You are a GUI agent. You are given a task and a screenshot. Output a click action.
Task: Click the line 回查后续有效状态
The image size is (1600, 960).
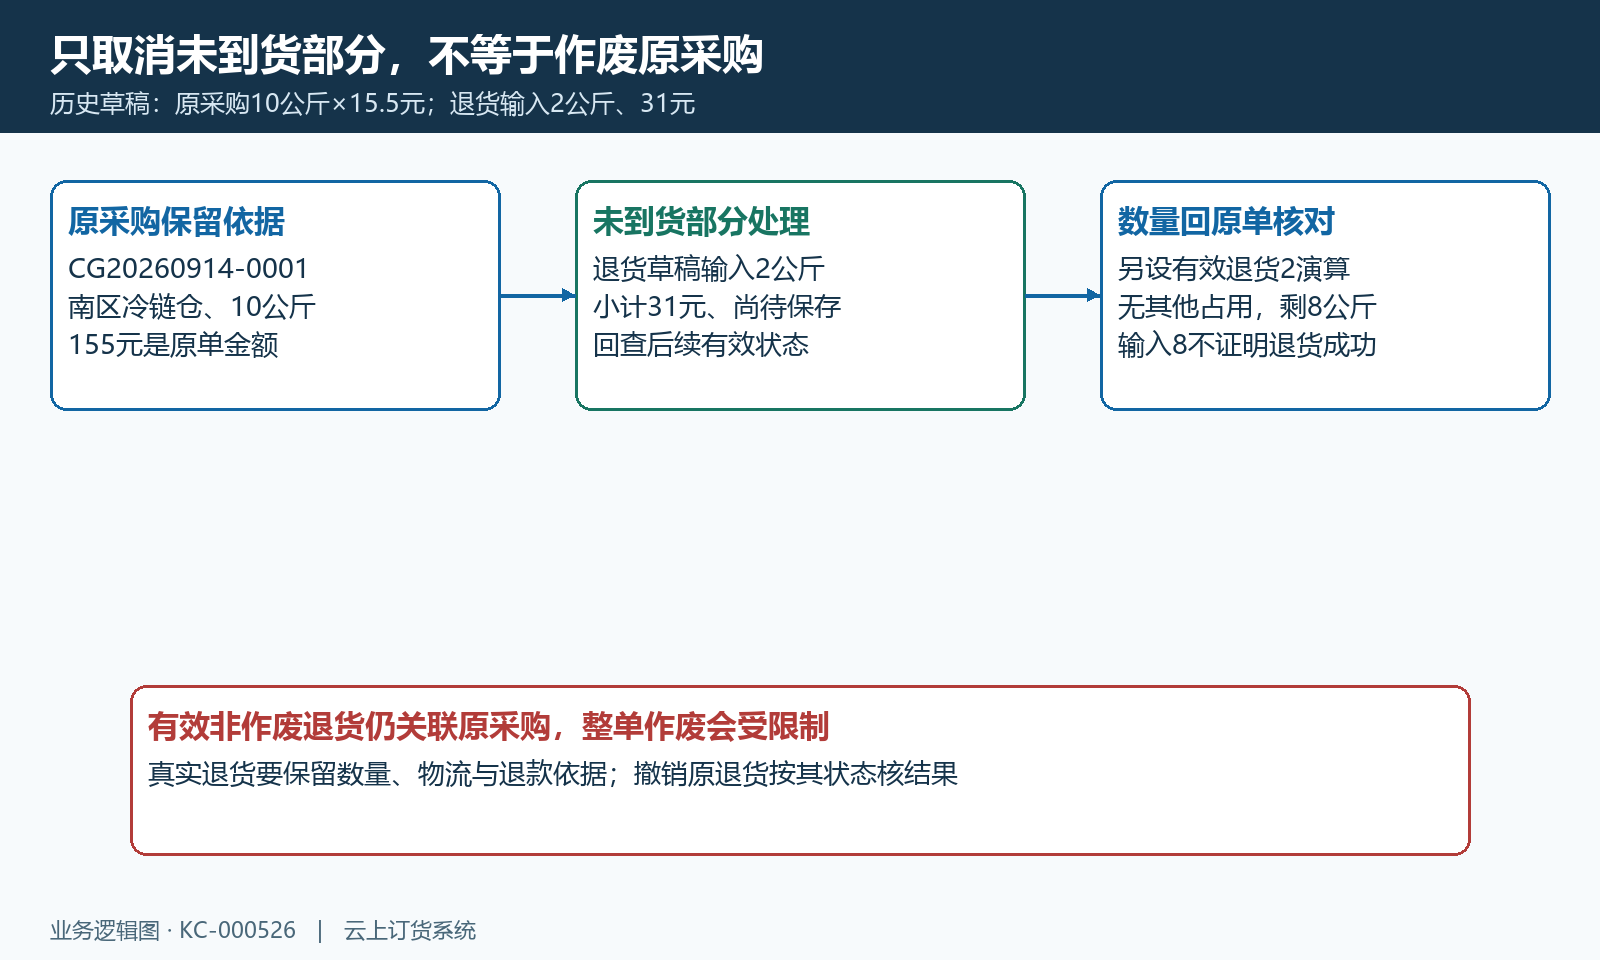(x=701, y=345)
